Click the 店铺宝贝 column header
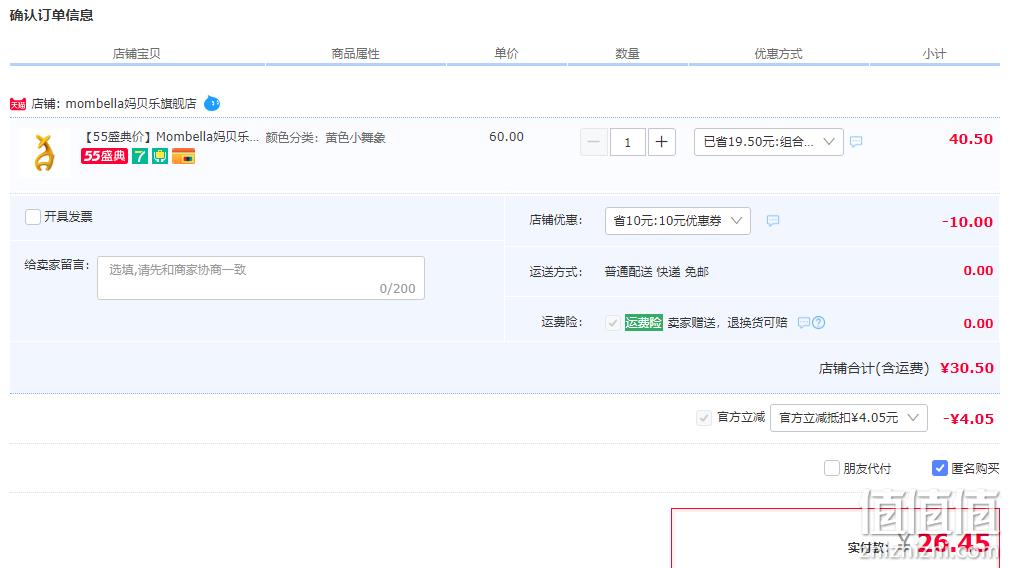The width and height of the screenshot is (1009, 568). tap(136, 53)
